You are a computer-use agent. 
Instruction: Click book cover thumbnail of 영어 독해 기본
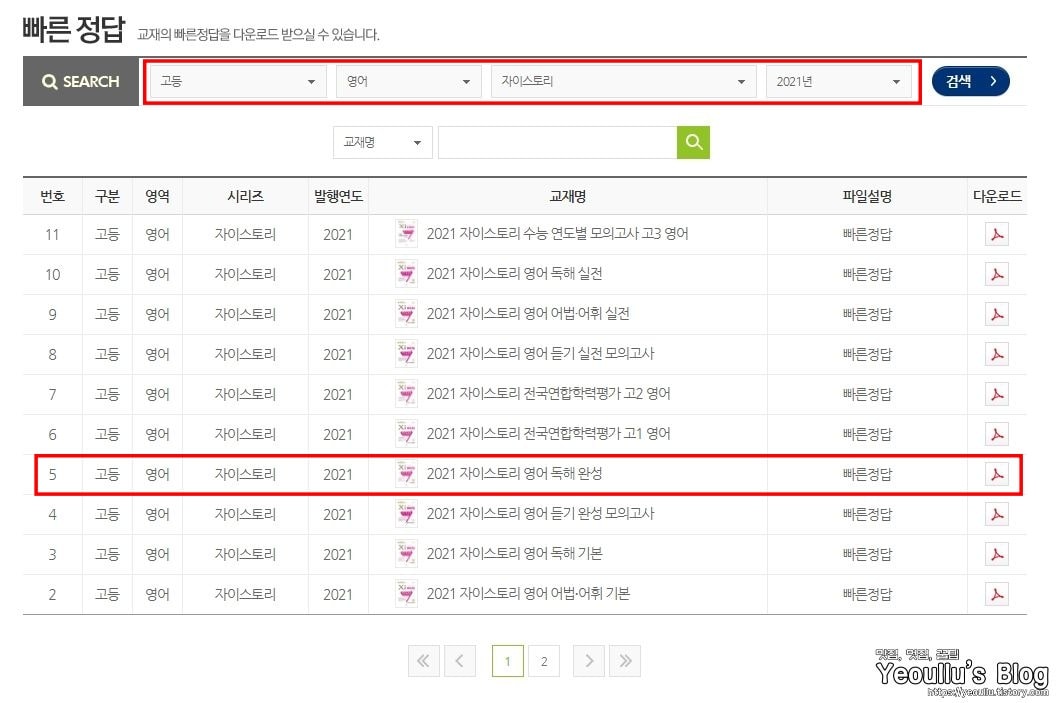point(406,554)
